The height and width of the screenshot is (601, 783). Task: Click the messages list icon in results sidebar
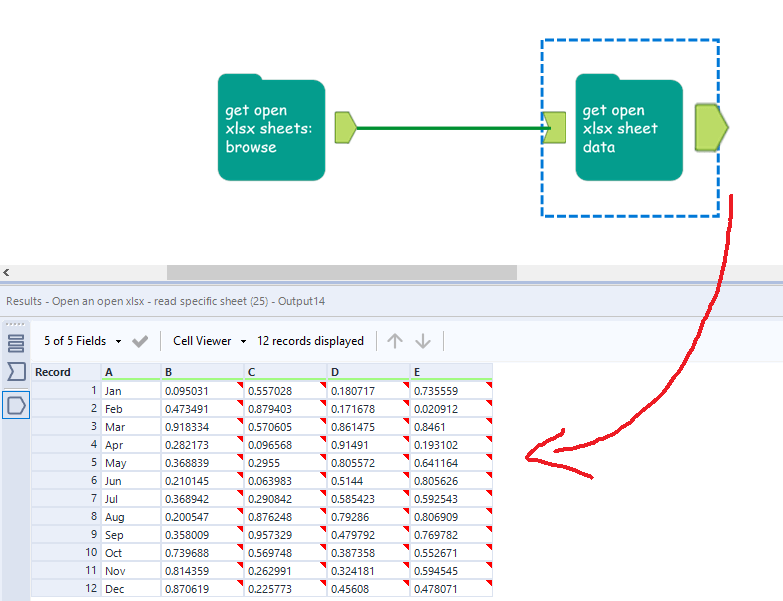click(16, 344)
